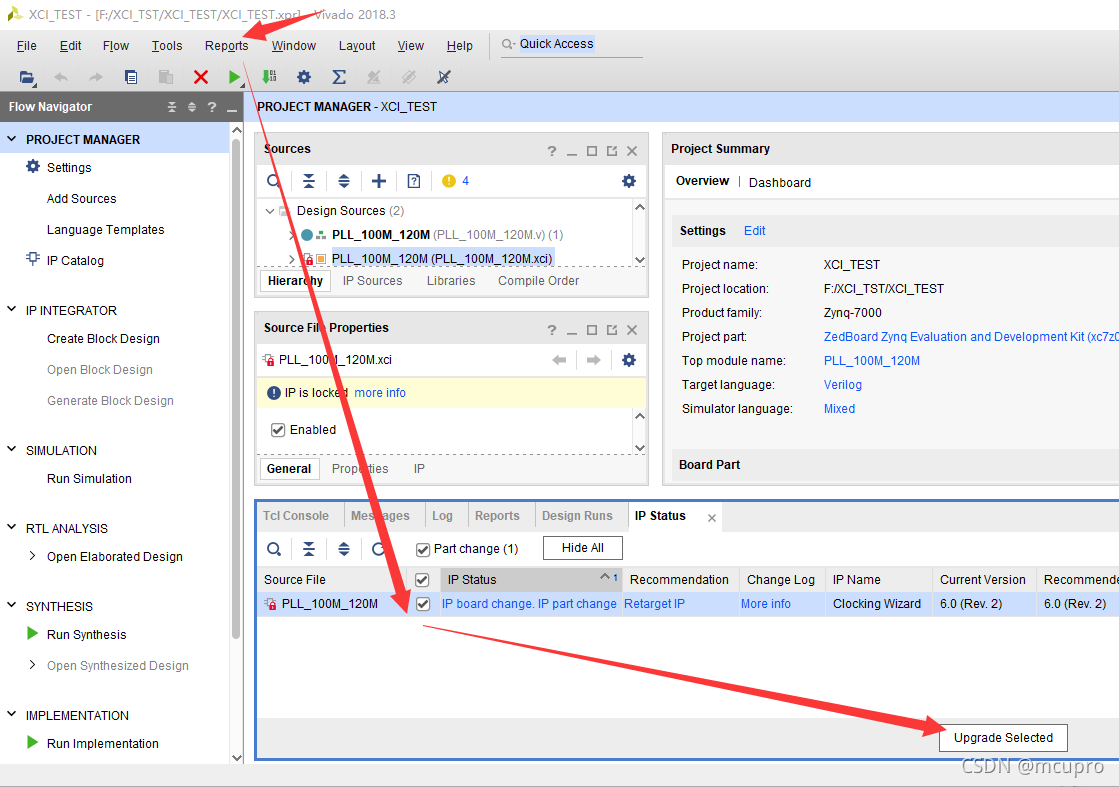This screenshot has height=787, width=1119.
Task: Expand Open Elaborated Design item
Action: (32, 556)
